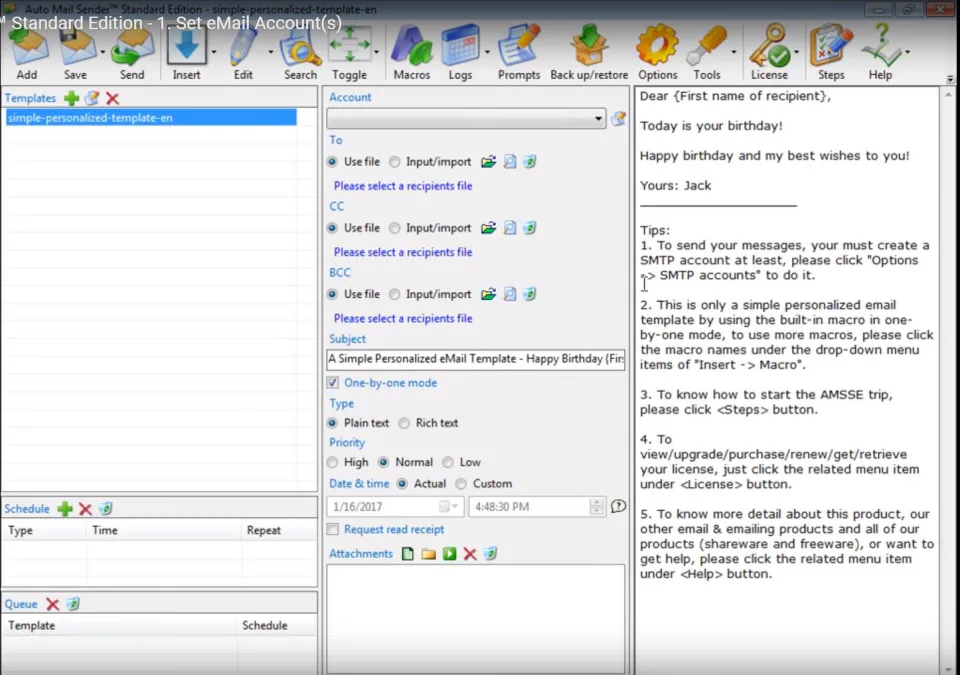The width and height of the screenshot is (960, 675).
Task: Open recipients file folder icon in BCC
Action: (488, 294)
